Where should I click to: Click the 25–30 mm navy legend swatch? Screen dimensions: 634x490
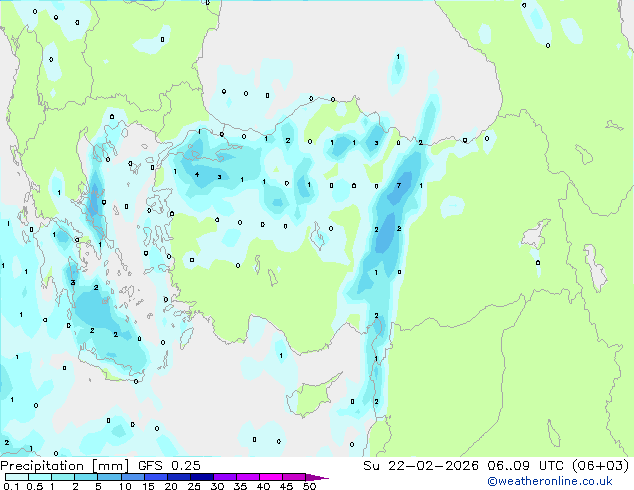201,477
